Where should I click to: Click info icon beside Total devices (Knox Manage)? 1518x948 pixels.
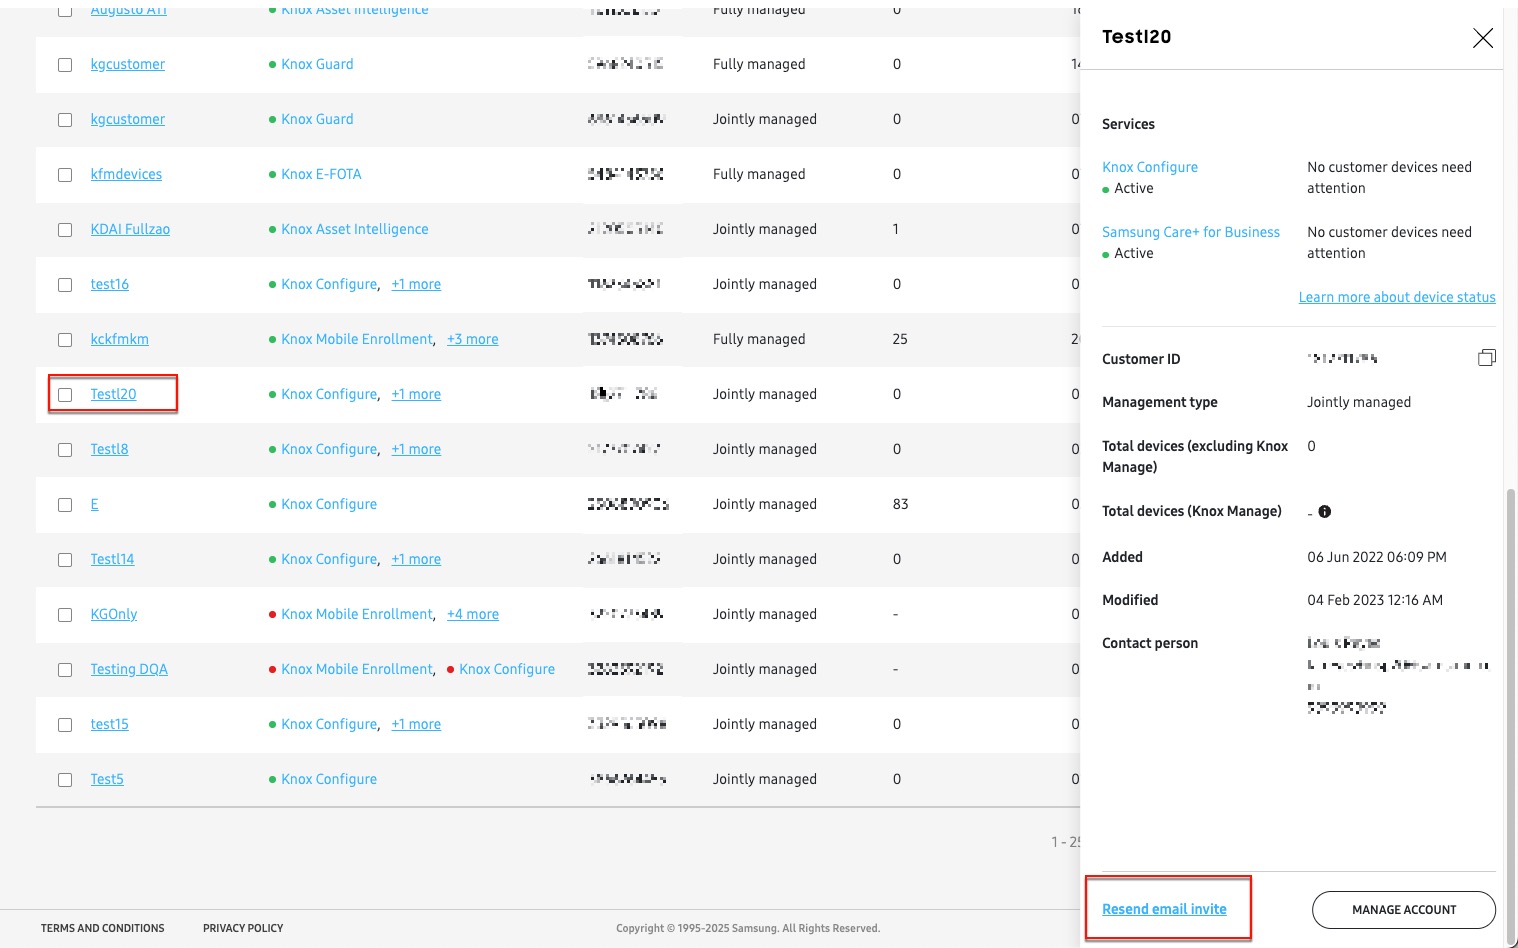[1325, 511]
